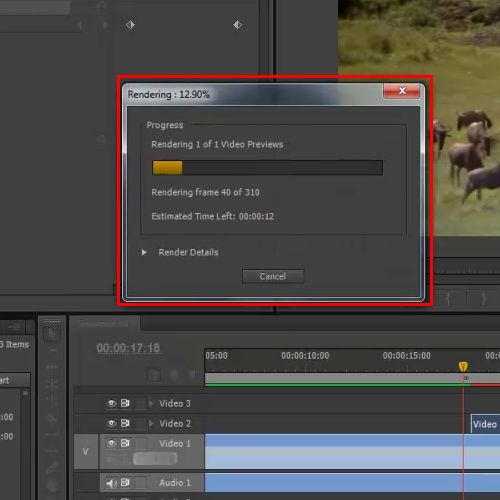
Task: Select the Video 1 track target V
Action: click(86, 451)
